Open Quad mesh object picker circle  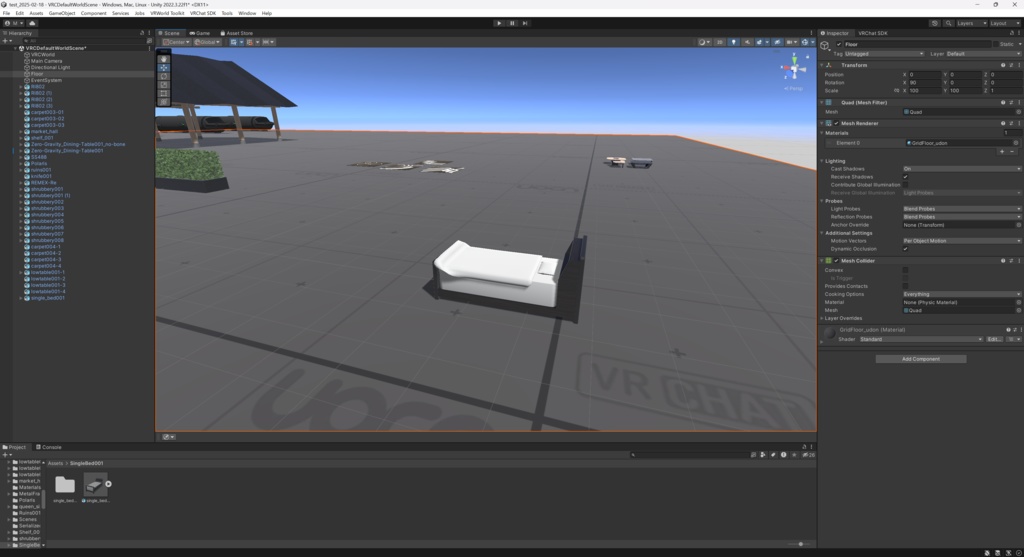(x=1018, y=112)
